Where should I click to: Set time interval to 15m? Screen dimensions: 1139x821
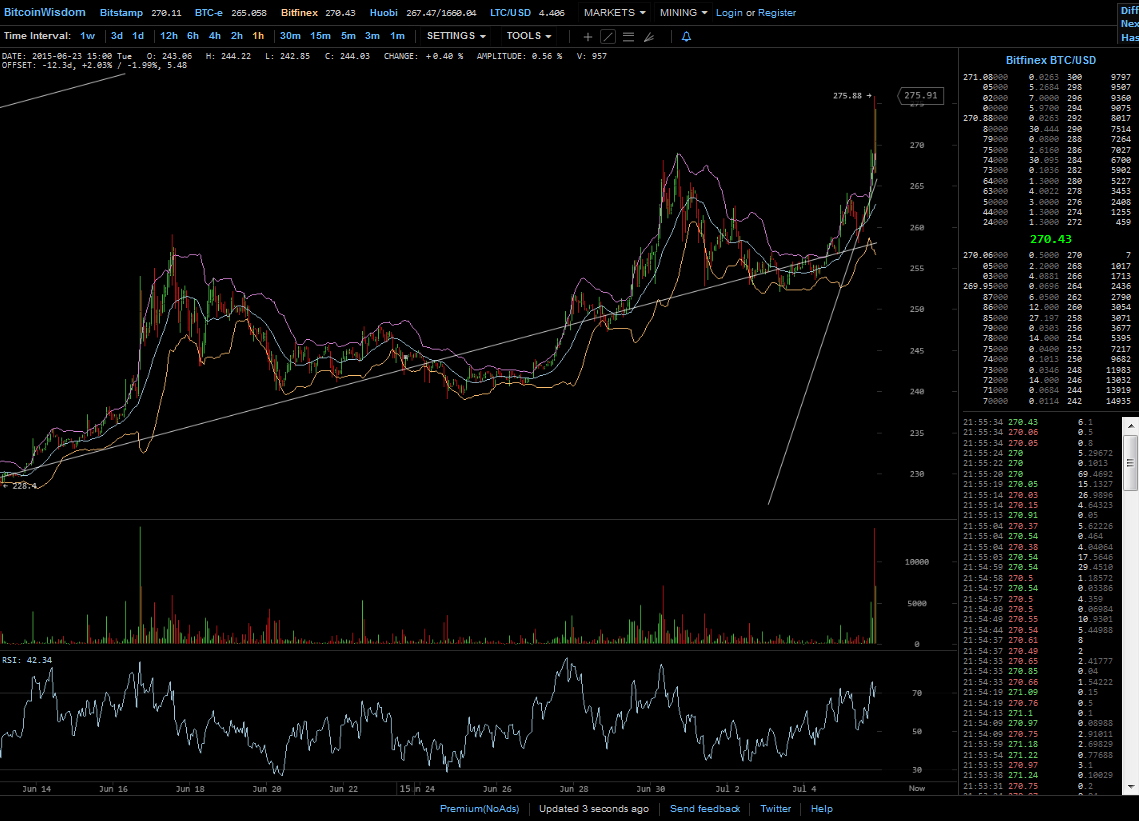click(320, 36)
